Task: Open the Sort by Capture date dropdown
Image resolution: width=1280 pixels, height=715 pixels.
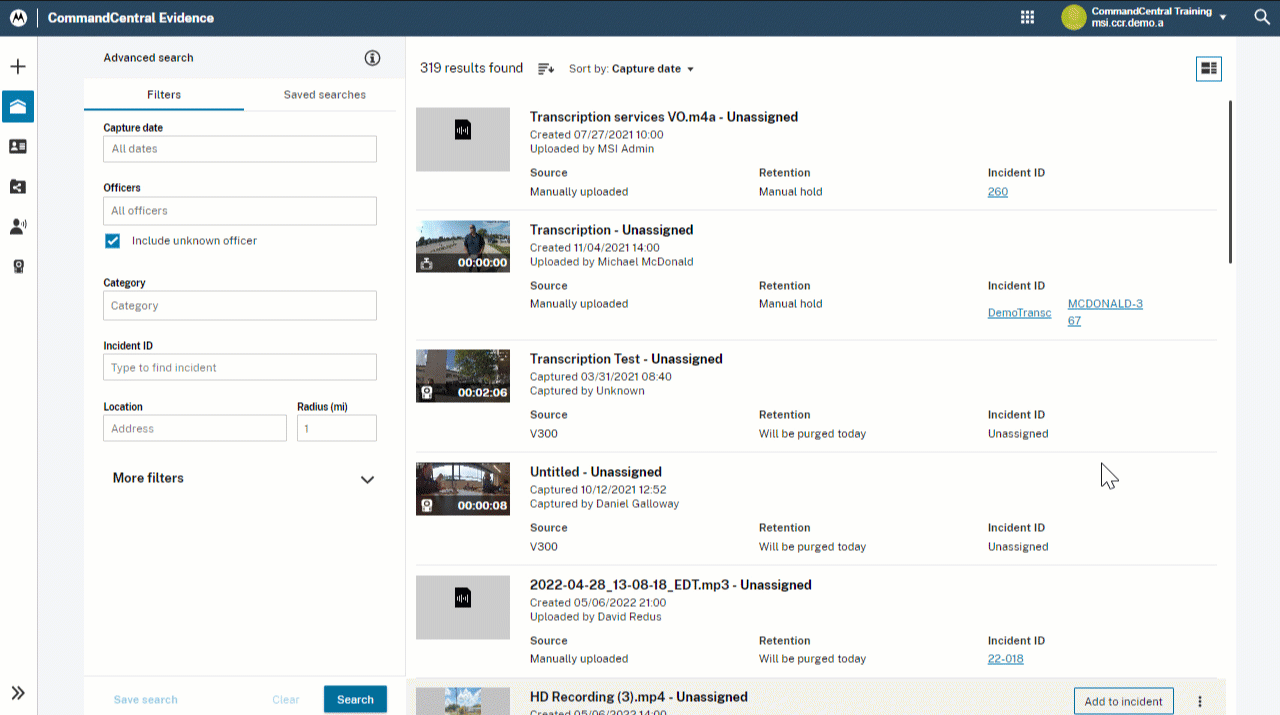Action: coord(632,69)
